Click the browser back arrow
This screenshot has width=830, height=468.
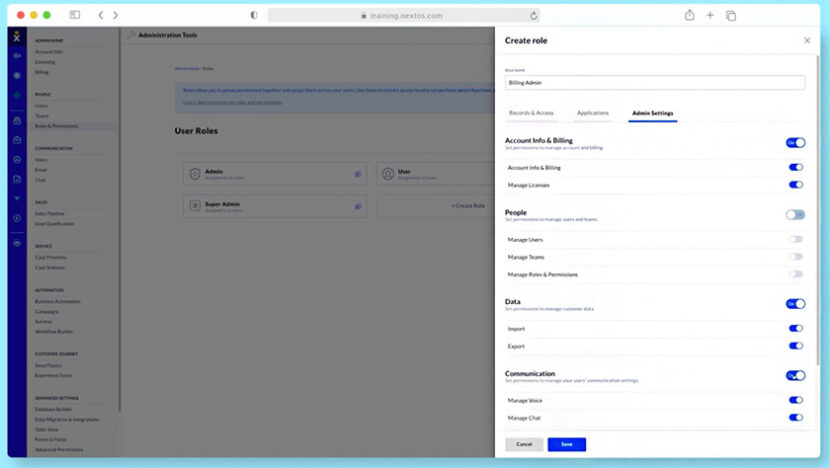[x=101, y=15]
